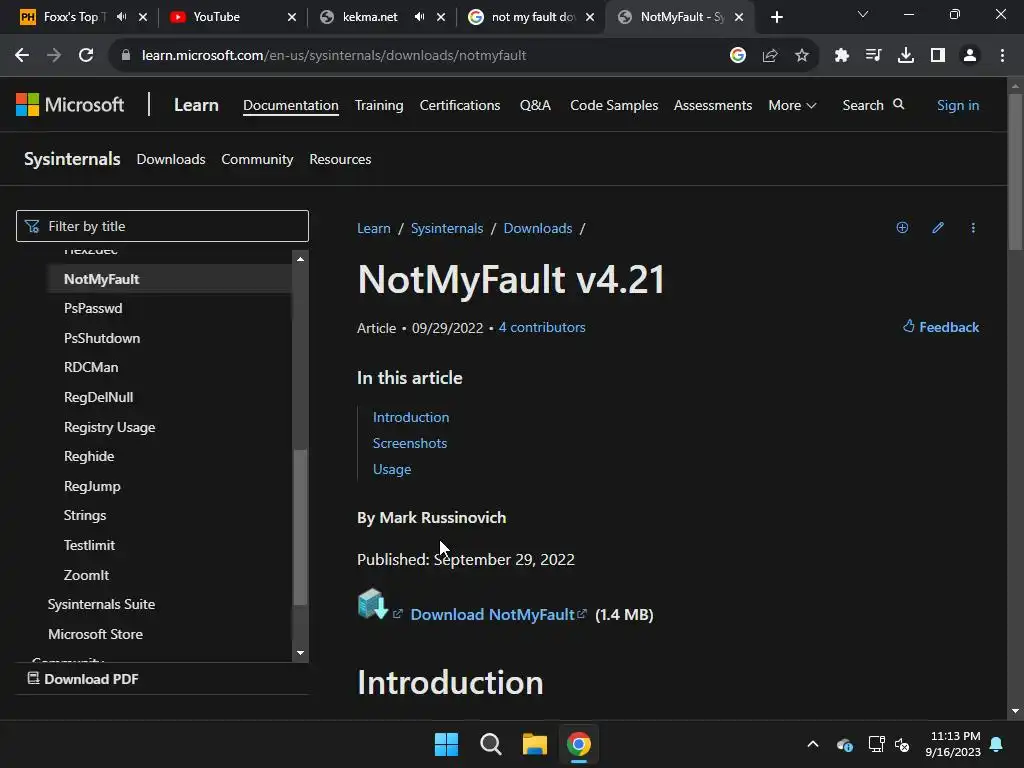Open Windows taskbar search
Image resolution: width=1024 pixels, height=768 pixels.
(490, 744)
